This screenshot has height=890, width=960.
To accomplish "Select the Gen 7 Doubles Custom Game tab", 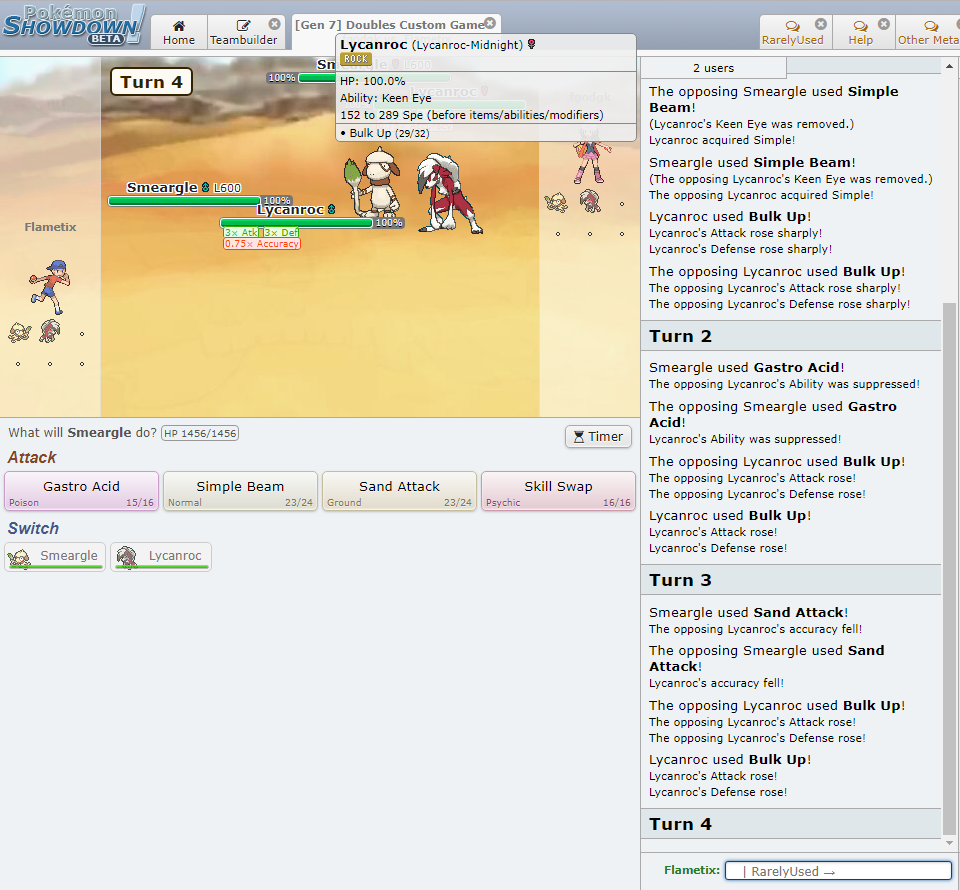I will (x=390, y=25).
